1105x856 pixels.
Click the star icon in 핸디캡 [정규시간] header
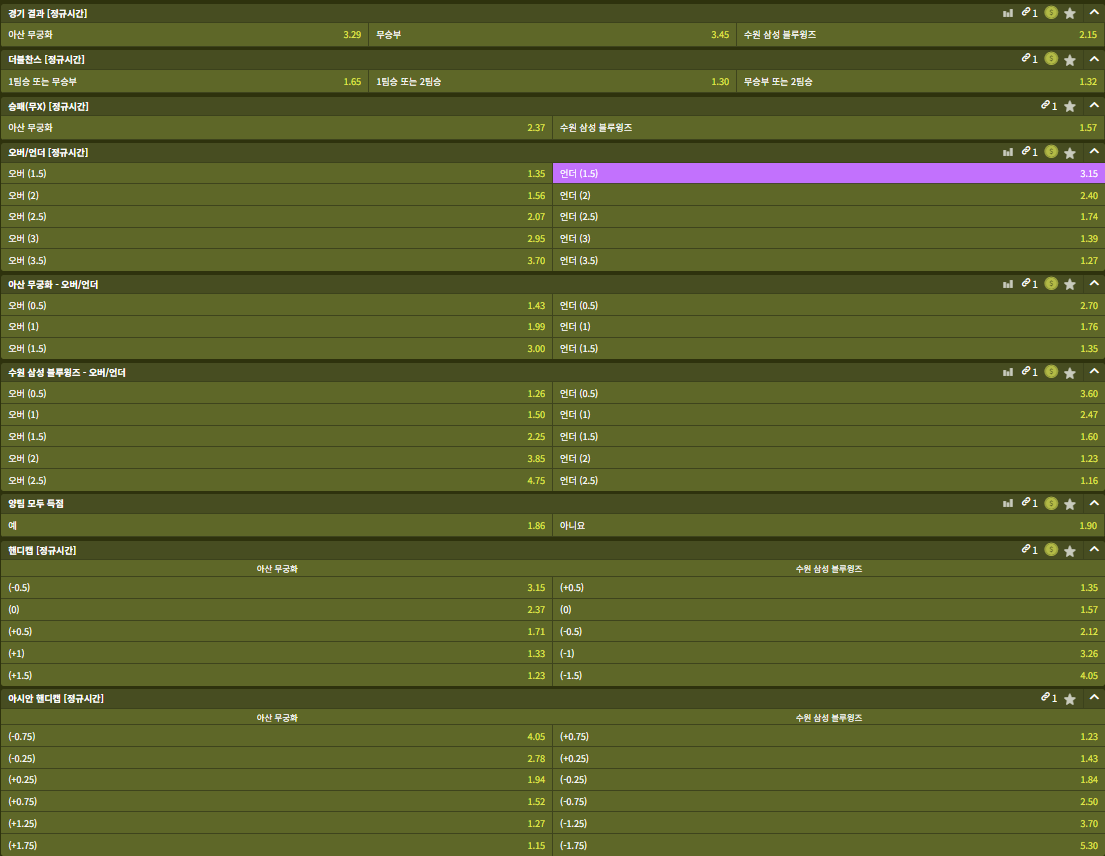[1070, 550]
